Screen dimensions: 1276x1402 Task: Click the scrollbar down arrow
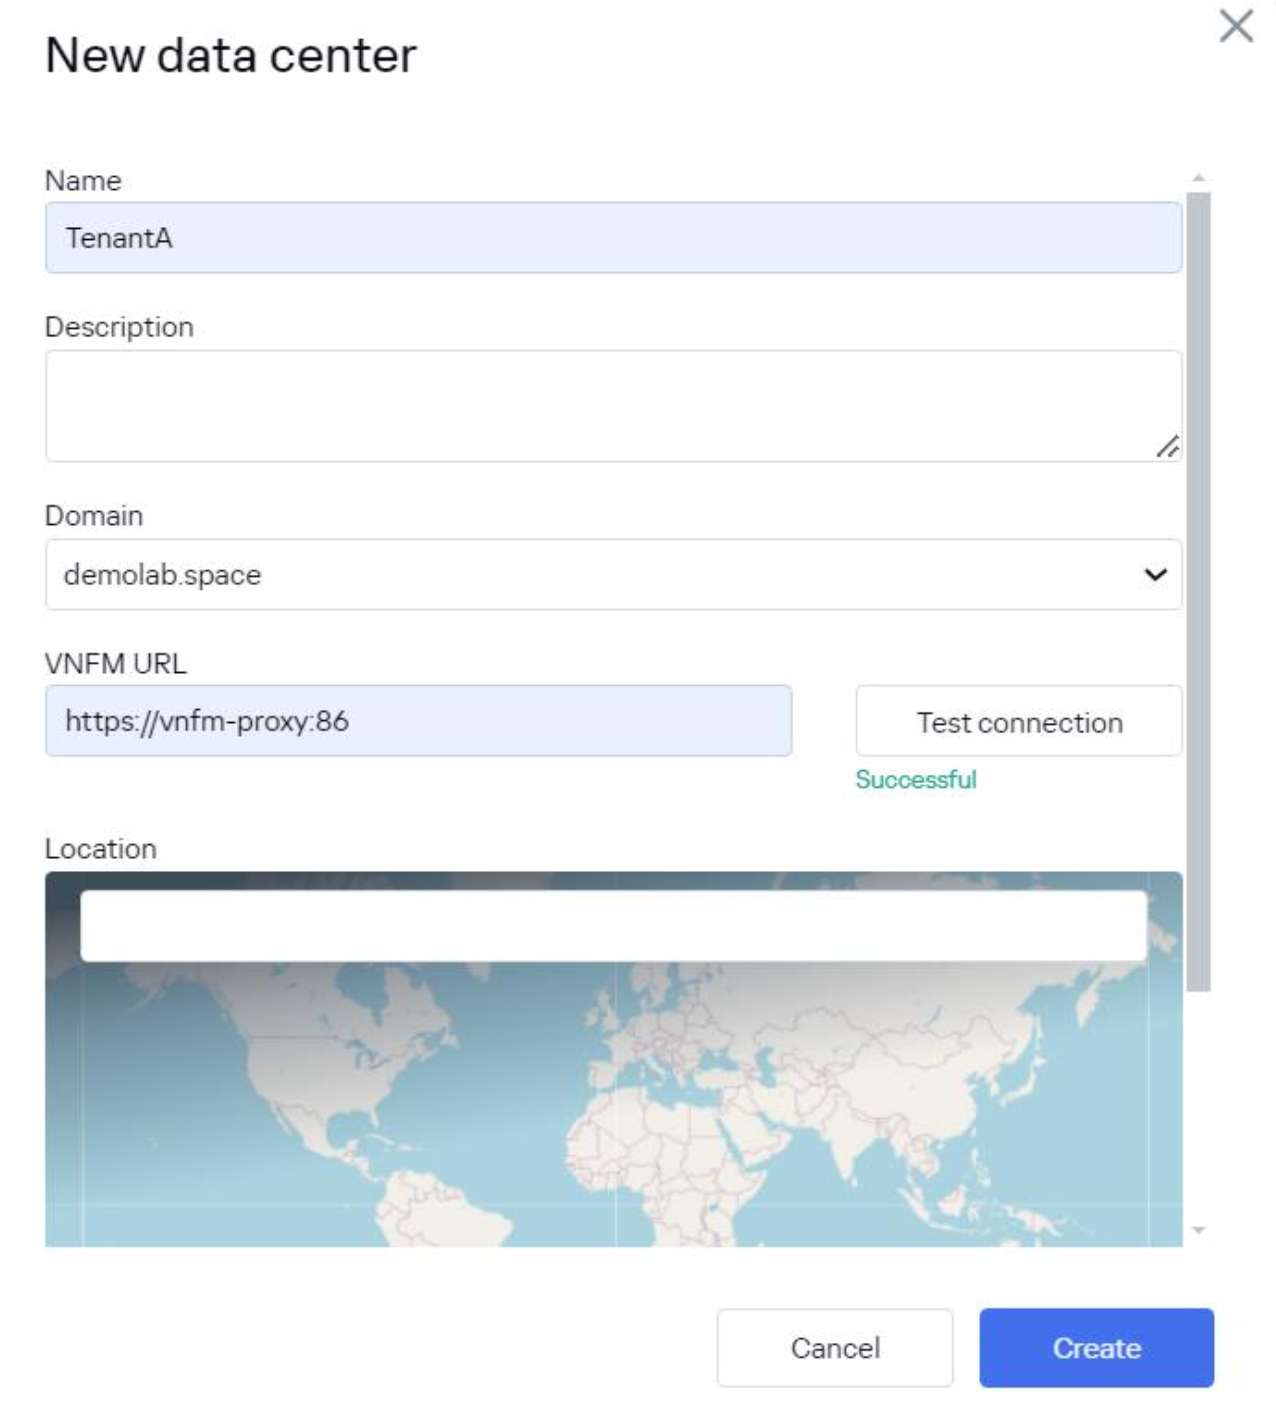[1198, 1230]
